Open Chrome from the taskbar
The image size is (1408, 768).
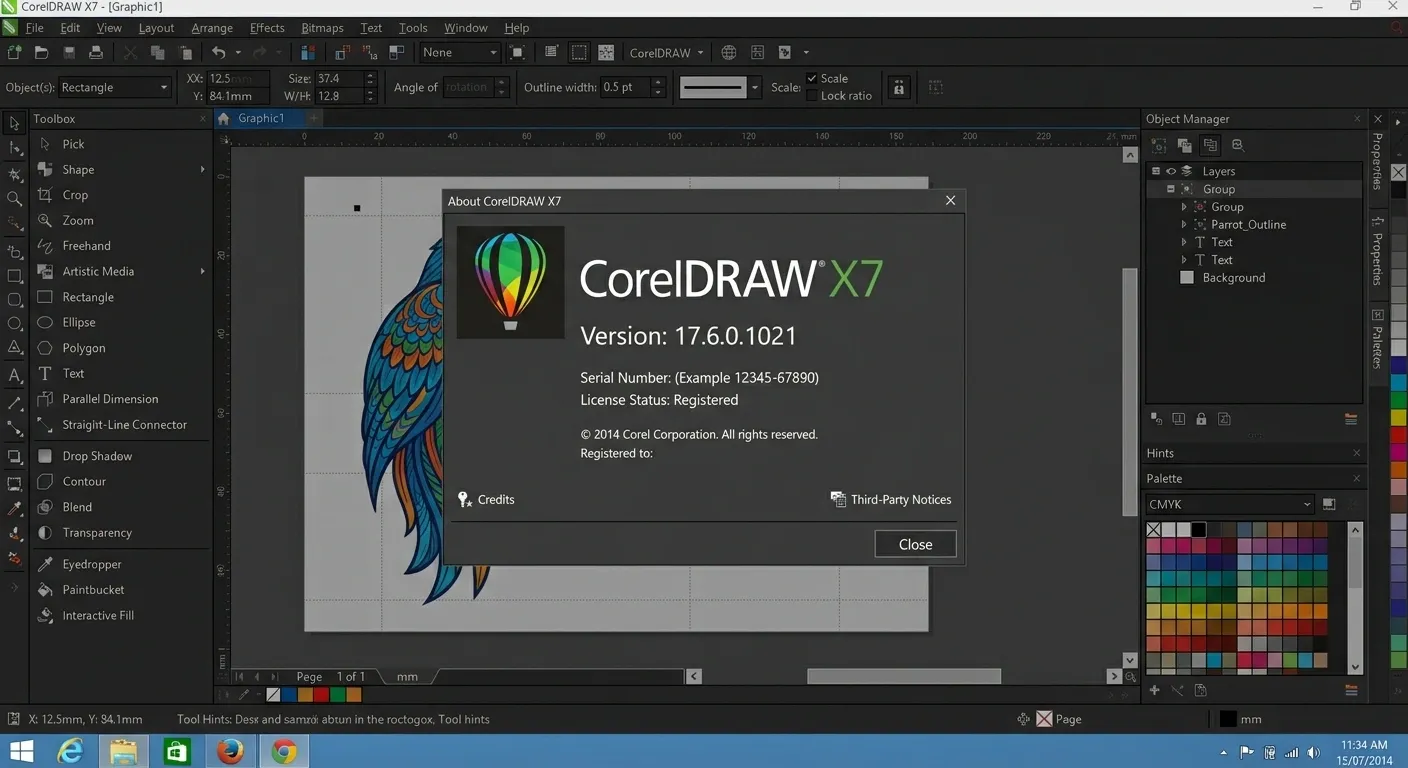point(284,751)
